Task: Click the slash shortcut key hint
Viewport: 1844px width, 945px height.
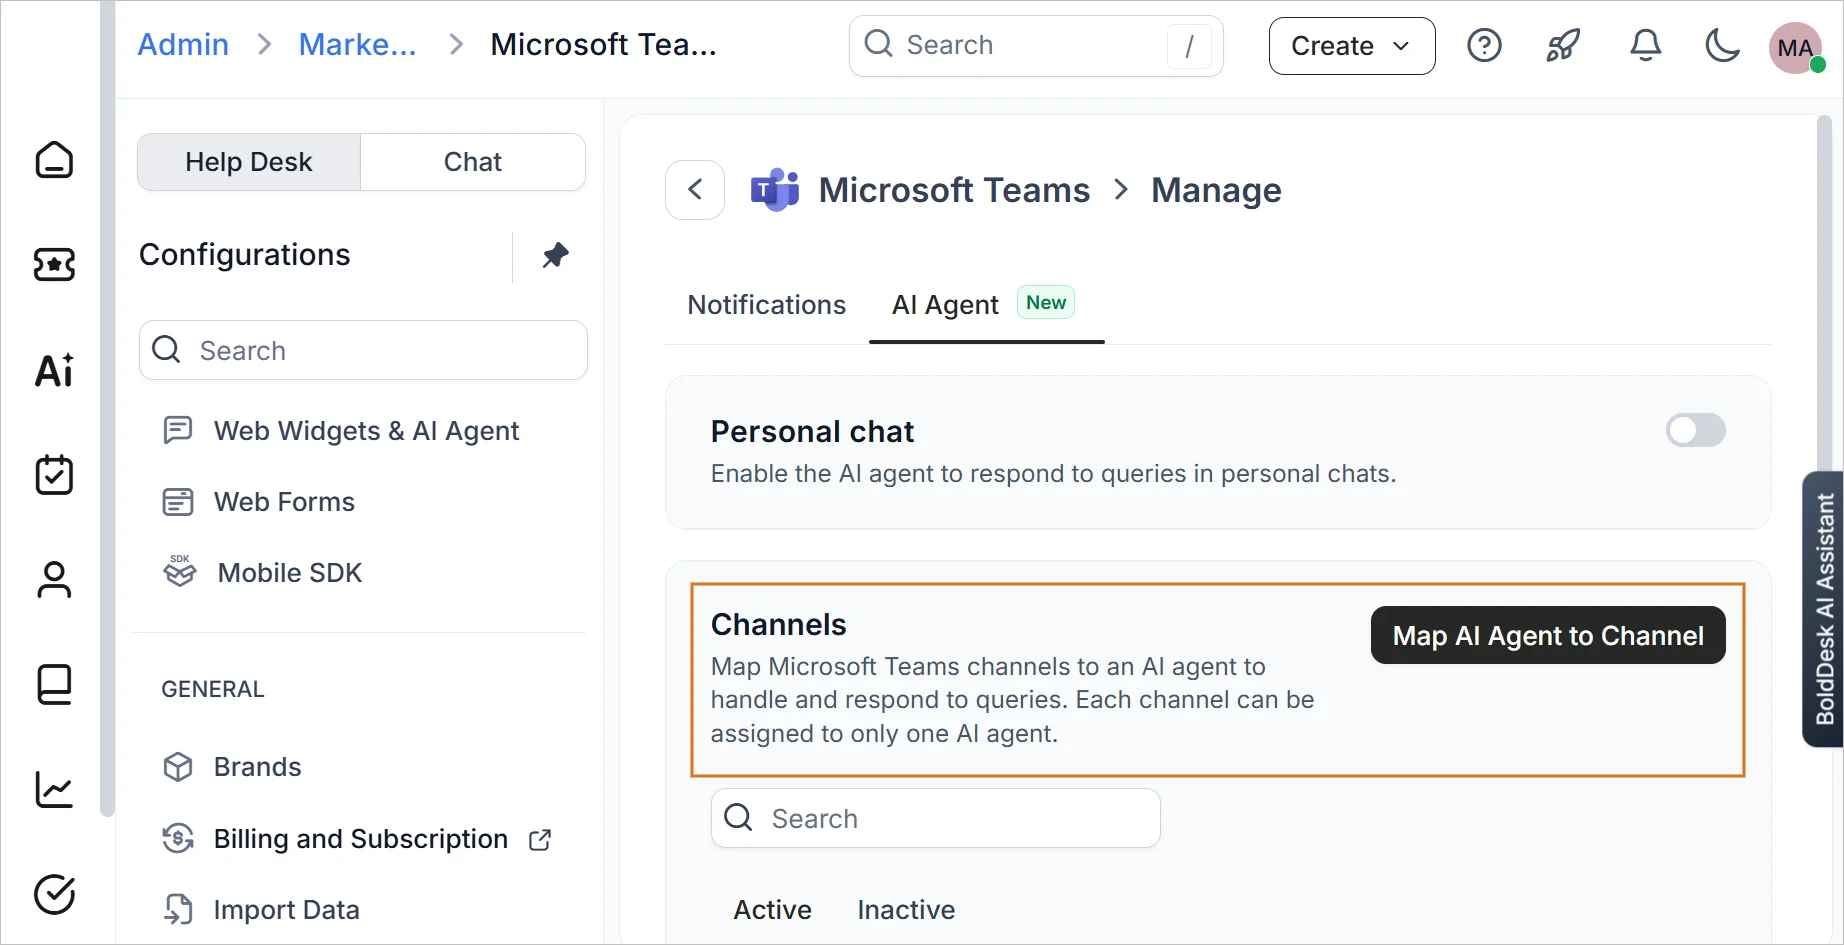Action: pos(1189,46)
